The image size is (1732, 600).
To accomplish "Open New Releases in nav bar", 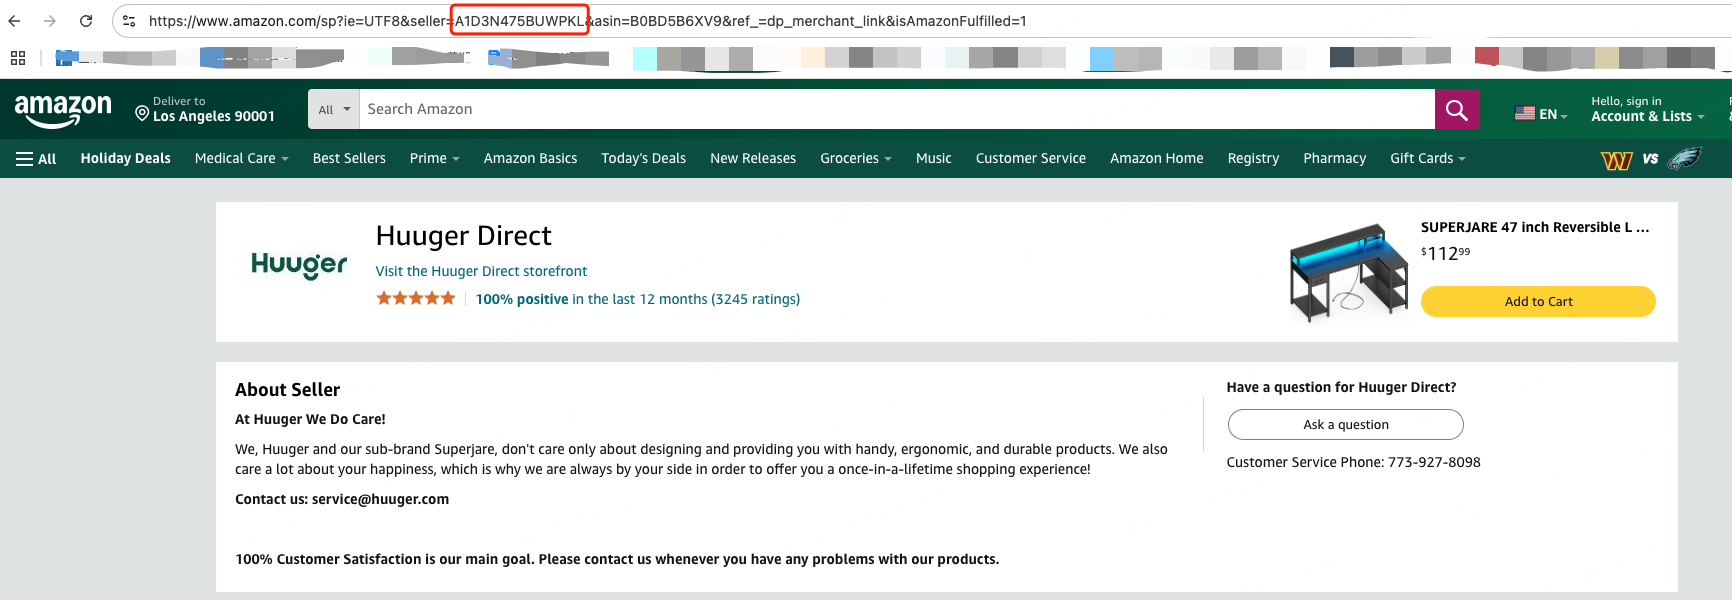I will 753,158.
